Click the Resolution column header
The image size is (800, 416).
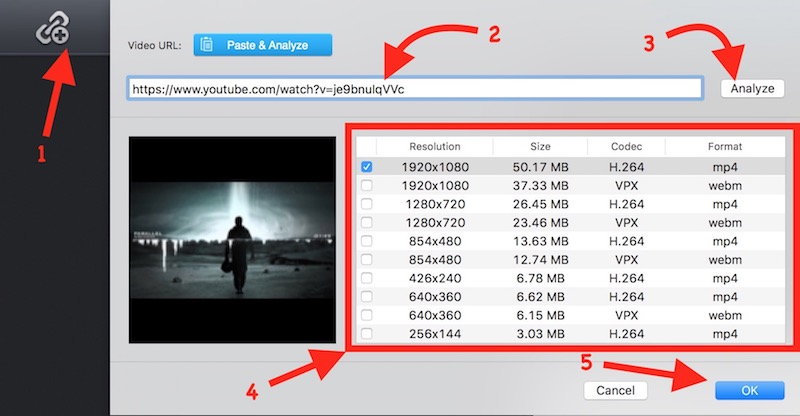click(x=435, y=147)
